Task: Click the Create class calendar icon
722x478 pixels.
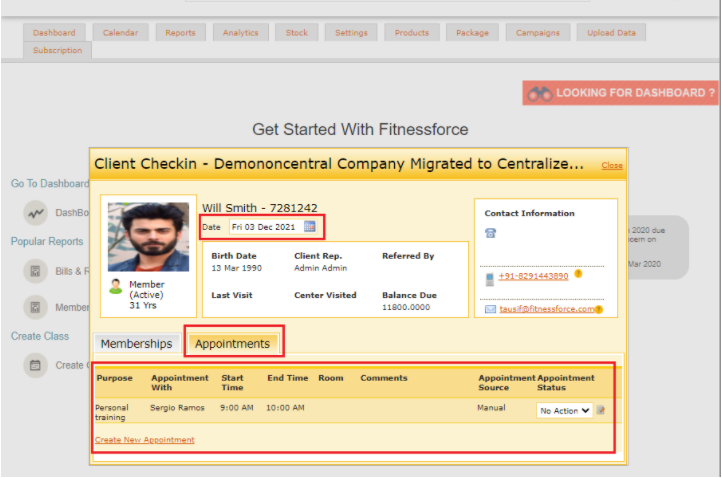Action: (35, 365)
